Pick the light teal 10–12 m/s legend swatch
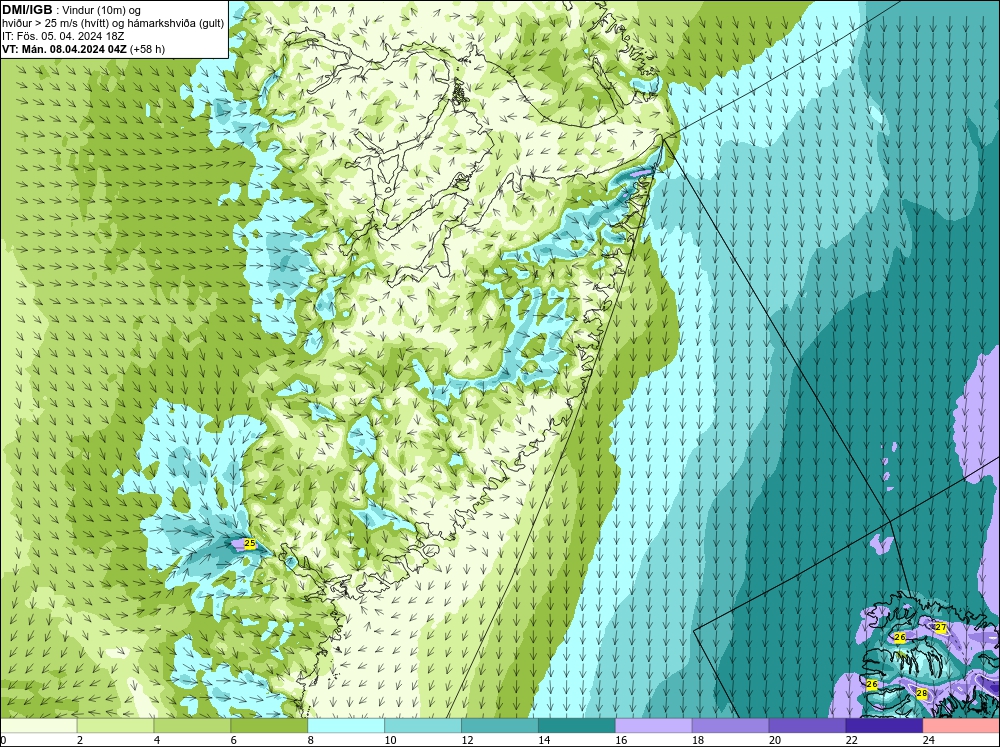Viewport: 1000px width, 747px height. tap(423, 726)
